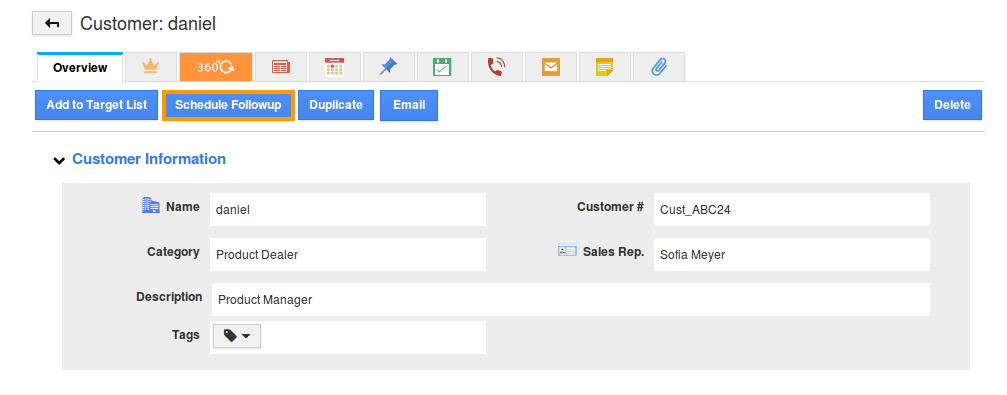Click the 'Description' field label
The image size is (1007, 395).
pyautogui.click(x=169, y=297)
